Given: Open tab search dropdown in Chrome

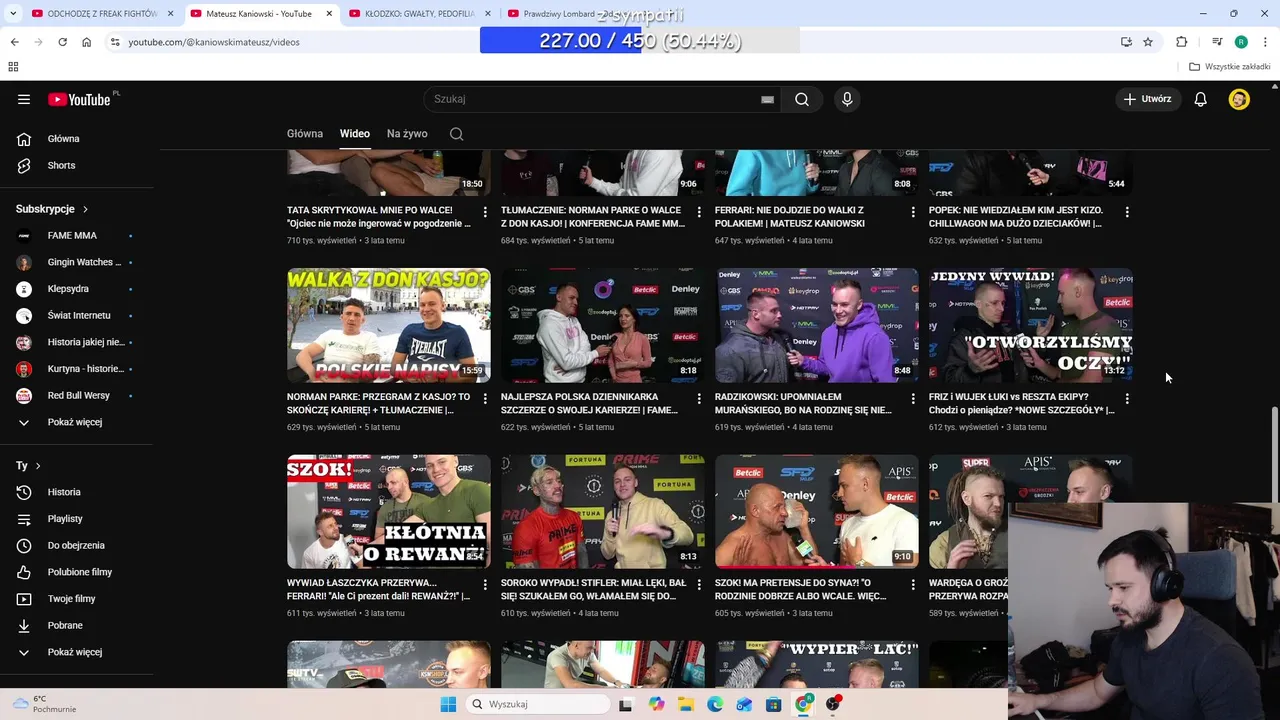Looking at the screenshot, I should tap(13, 14).
